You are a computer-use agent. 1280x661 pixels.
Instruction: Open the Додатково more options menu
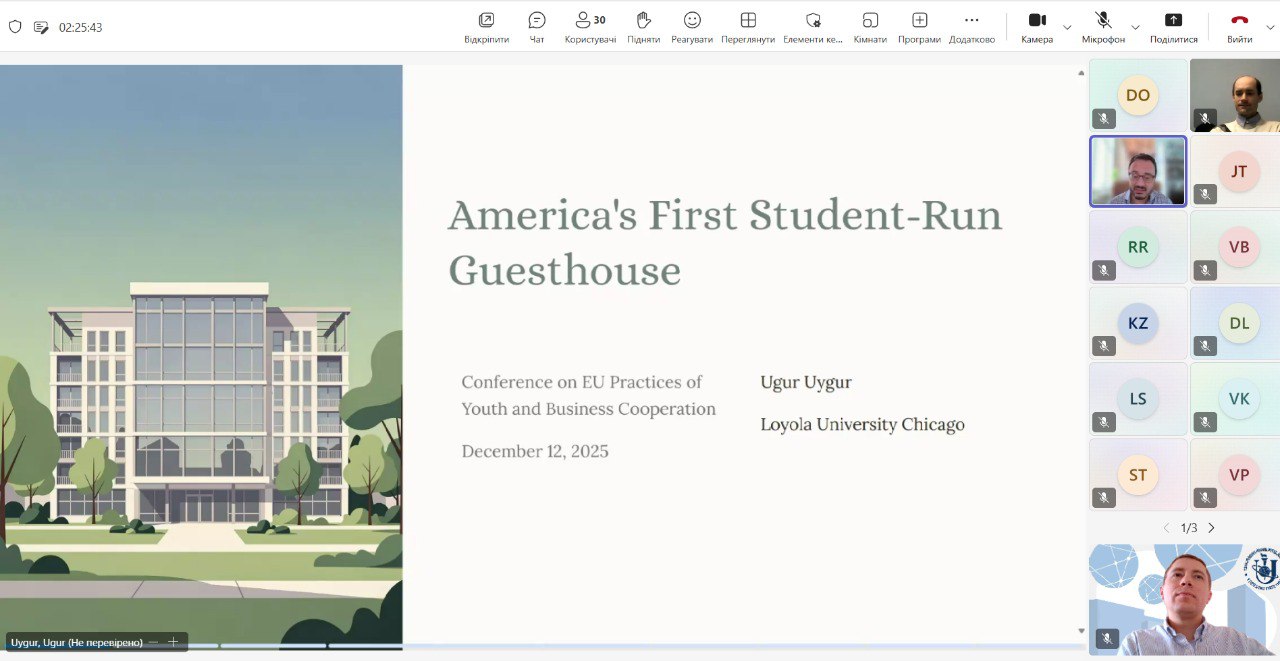(x=971, y=21)
